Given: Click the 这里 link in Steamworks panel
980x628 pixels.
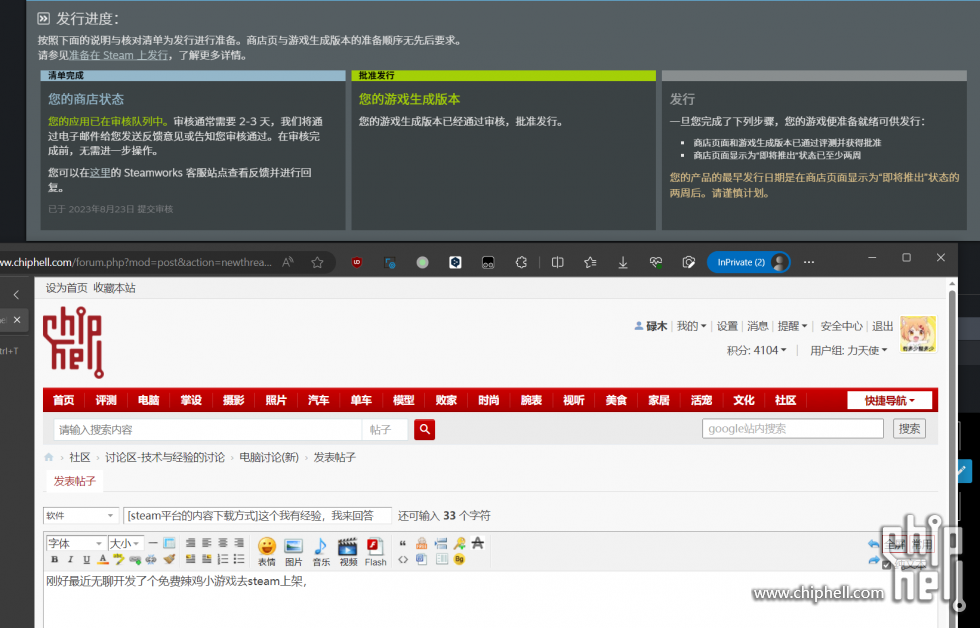Looking at the screenshot, I should coord(100,172).
